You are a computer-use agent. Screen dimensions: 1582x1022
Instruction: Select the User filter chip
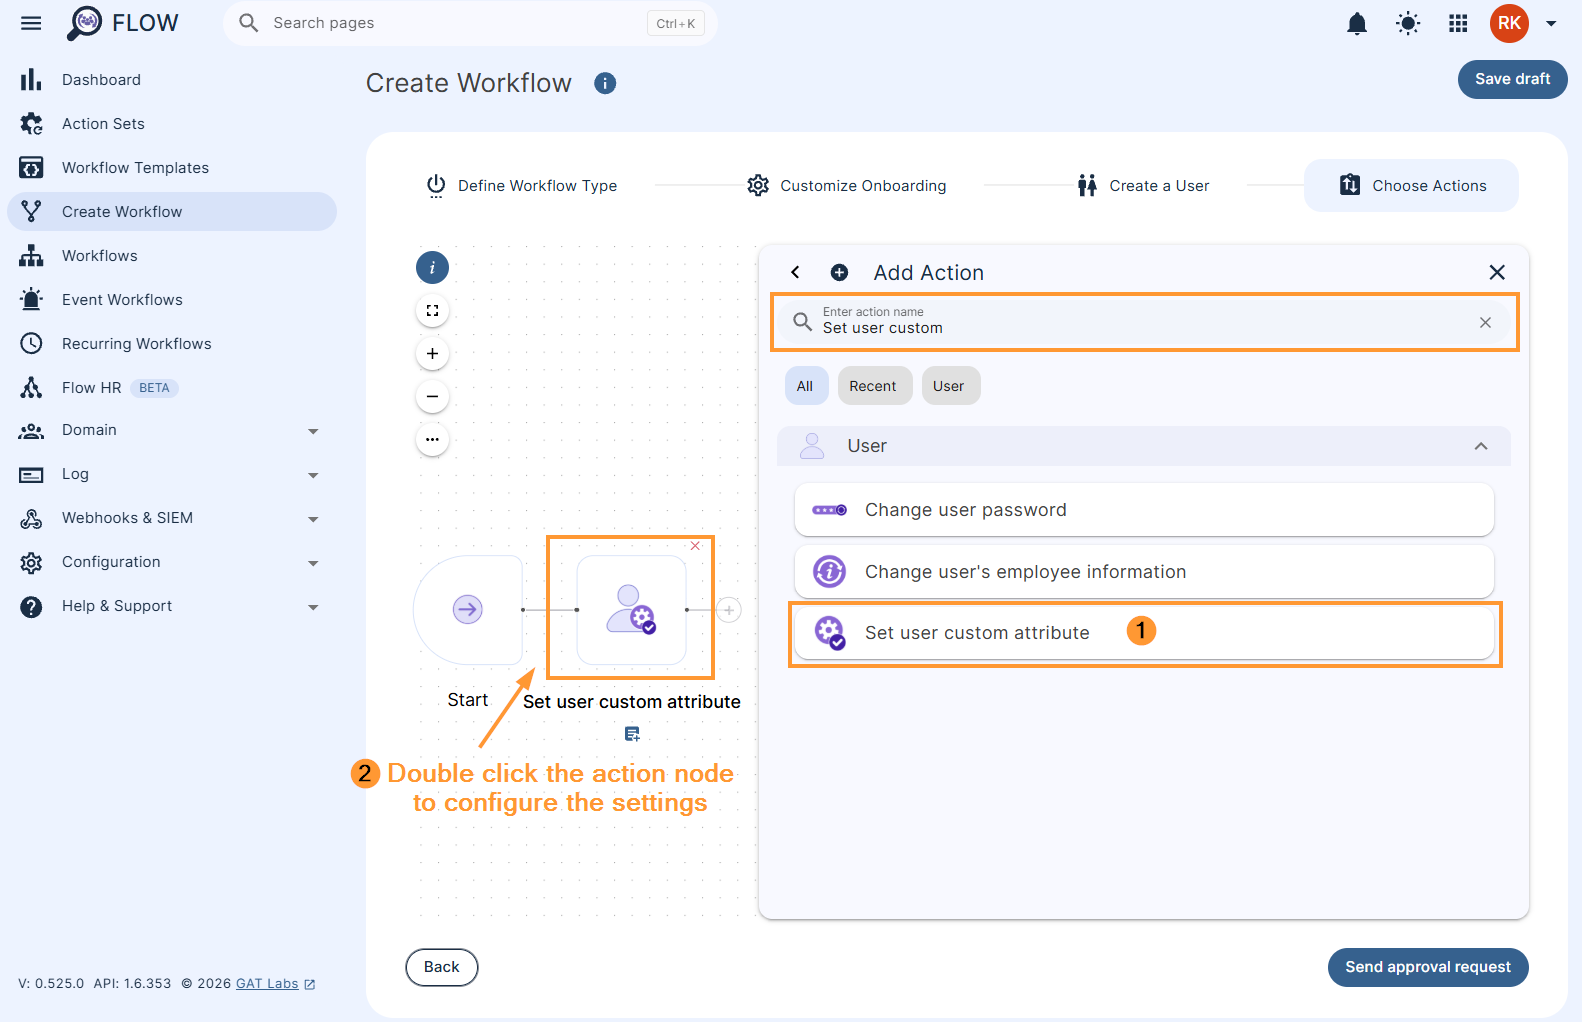[x=950, y=386]
